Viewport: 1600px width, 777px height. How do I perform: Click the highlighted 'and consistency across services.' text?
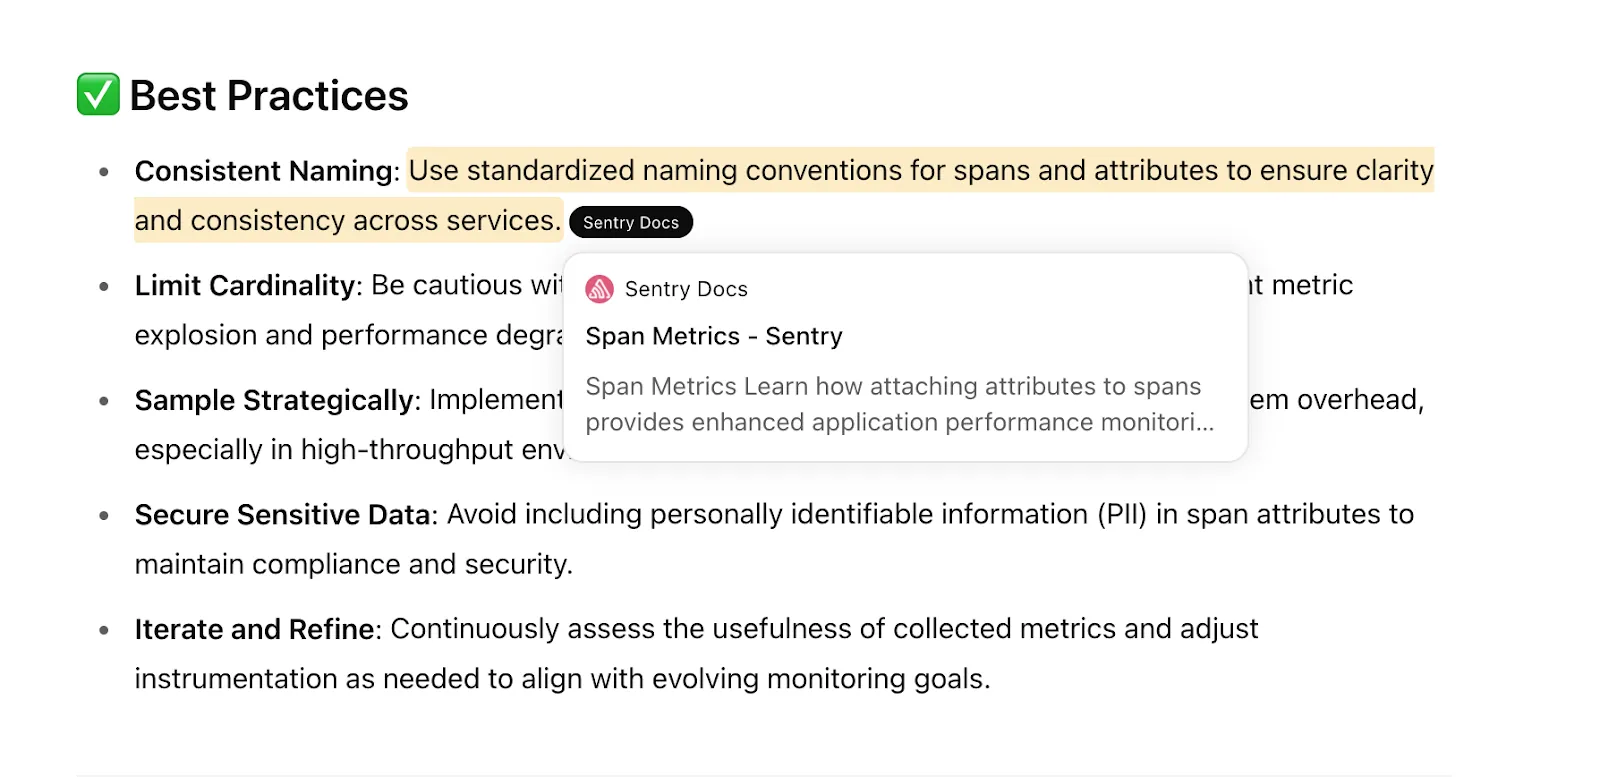pos(348,220)
